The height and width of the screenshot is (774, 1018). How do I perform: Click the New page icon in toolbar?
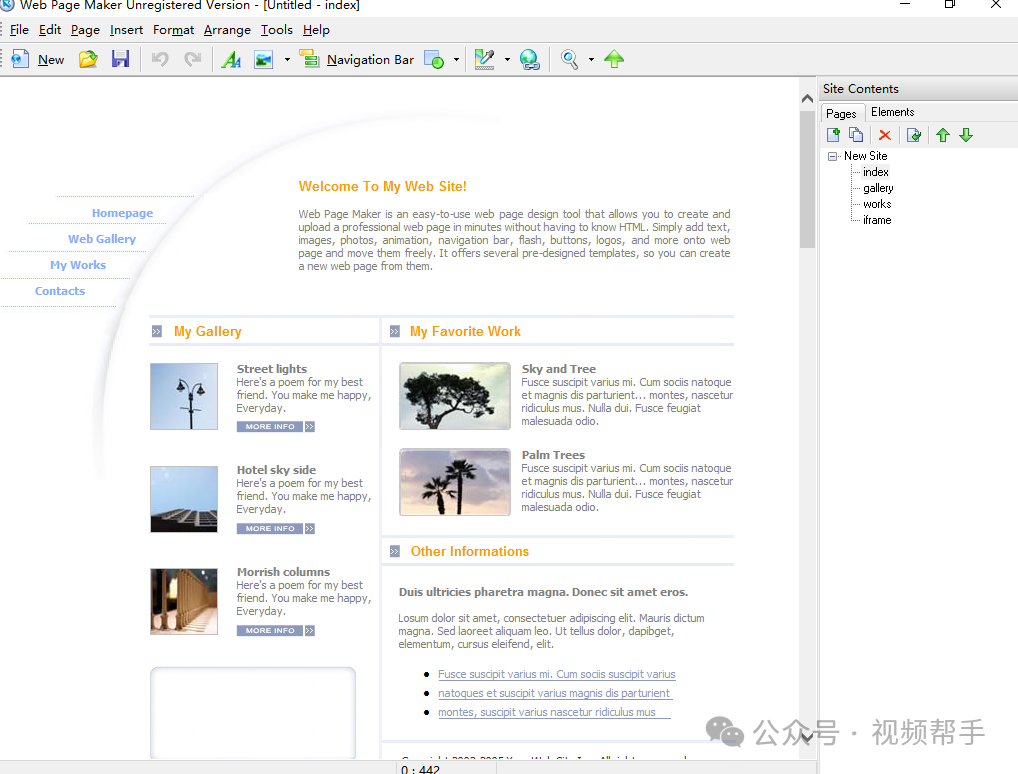click(20, 59)
